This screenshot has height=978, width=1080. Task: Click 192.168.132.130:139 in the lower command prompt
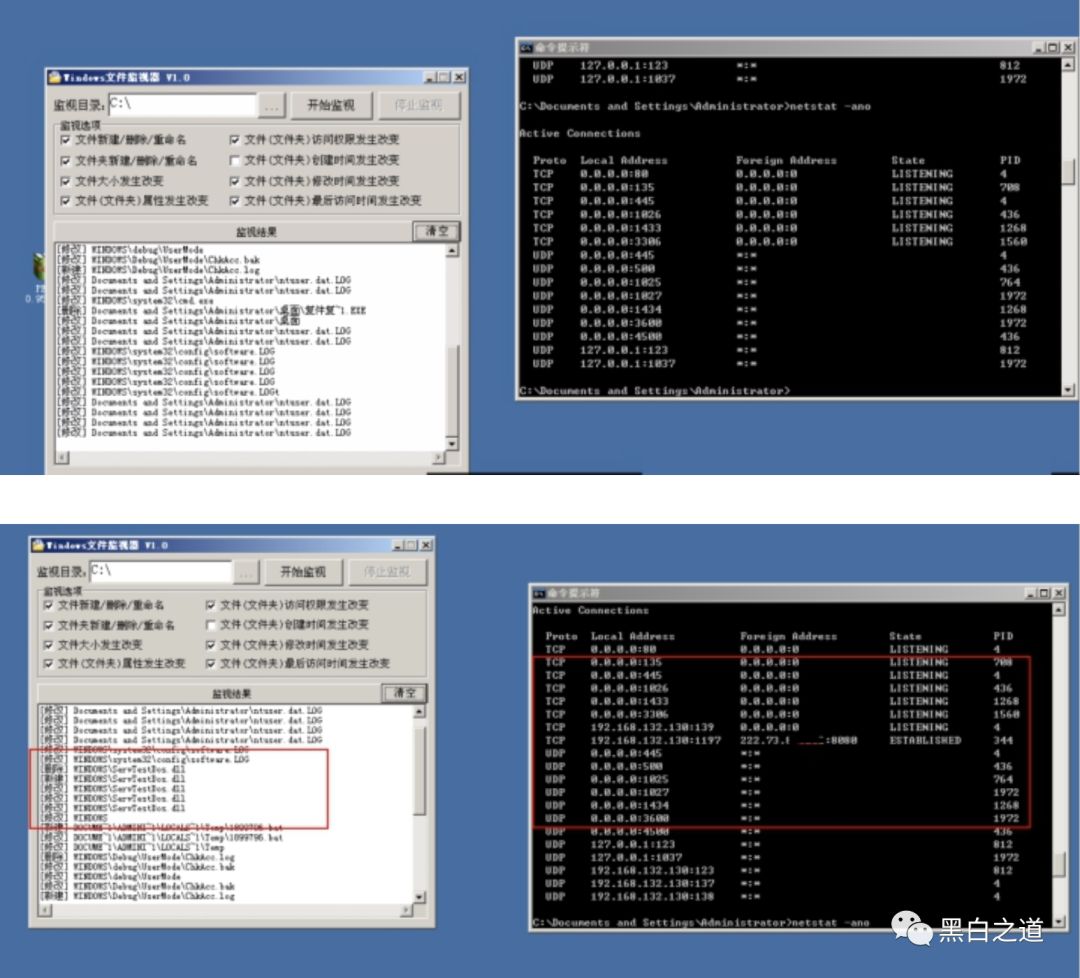coord(652,727)
